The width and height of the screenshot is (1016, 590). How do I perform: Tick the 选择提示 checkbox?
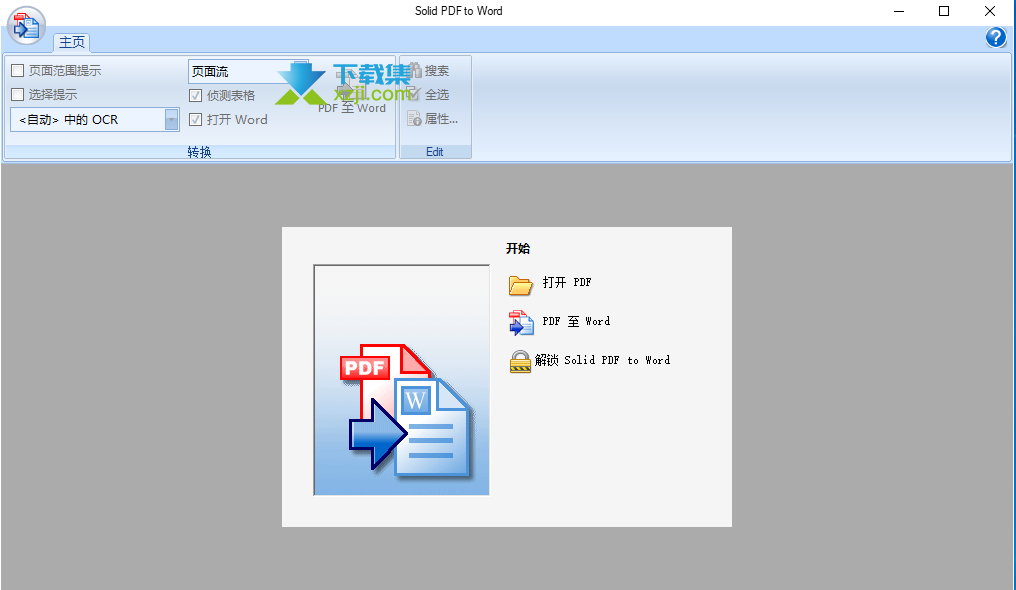[17, 95]
